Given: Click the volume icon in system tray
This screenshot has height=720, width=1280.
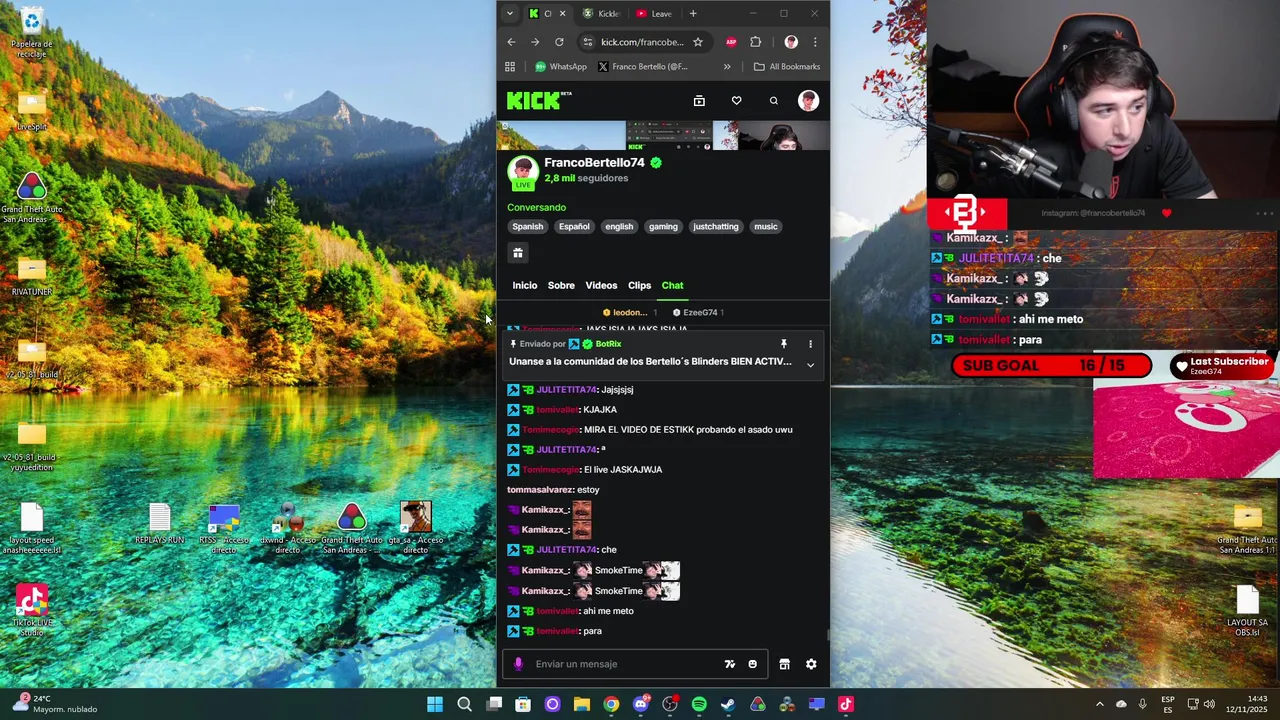Looking at the screenshot, I should (x=1209, y=704).
